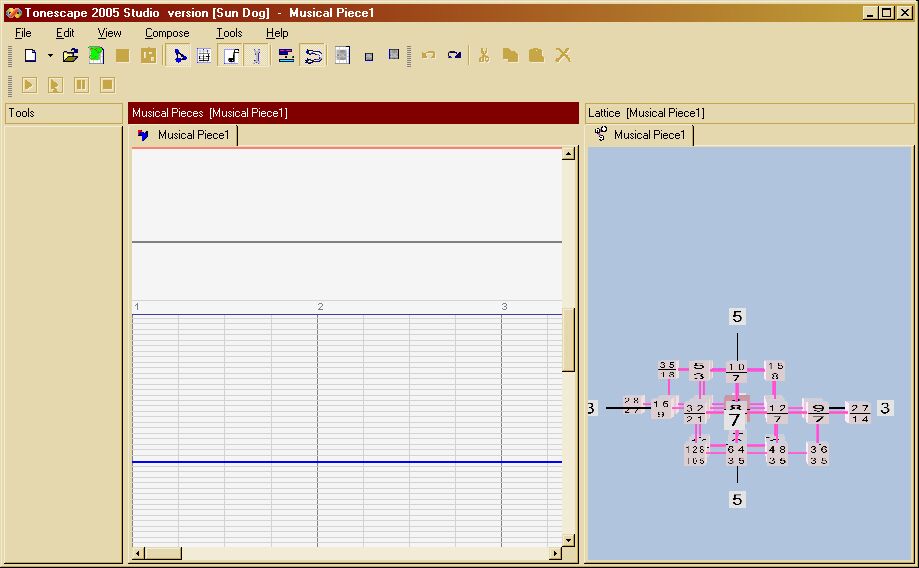The width and height of the screenshot is (919, 568).
Task: Toggle the grid tool icon
Action: 204,56
